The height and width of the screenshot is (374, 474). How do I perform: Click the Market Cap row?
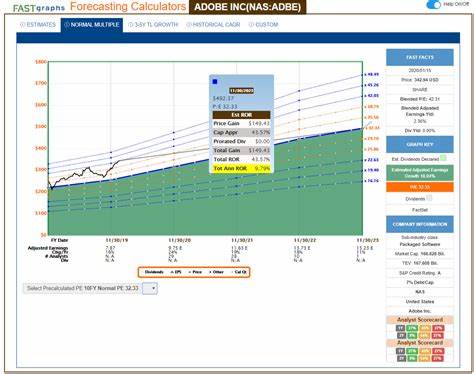(x=420, y=254)
